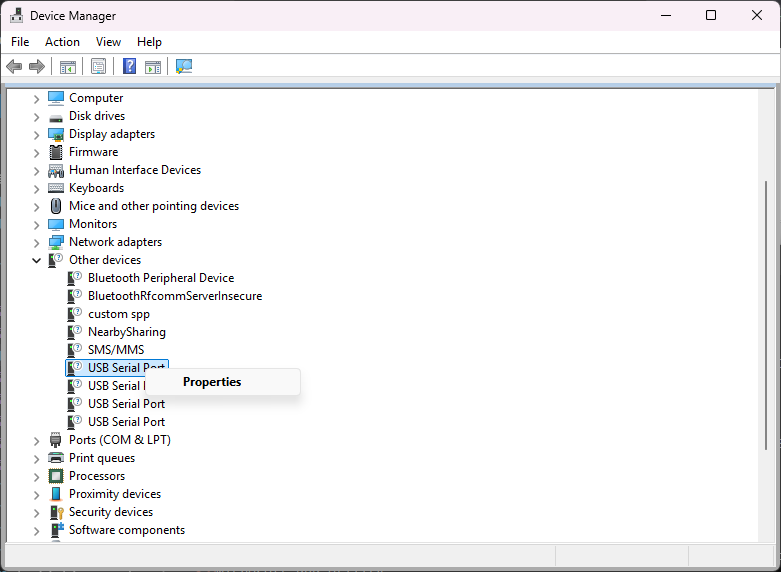This screenshot has width=781, height=572.
Task: Click the Forward arrow toolbar icon
Action: coord(37,66)
